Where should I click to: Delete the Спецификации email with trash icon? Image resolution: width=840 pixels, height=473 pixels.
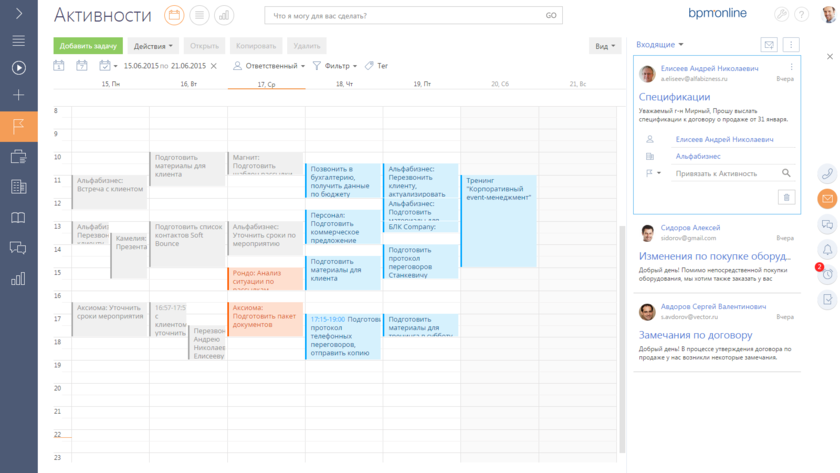pyautogui.click(x=786, y=197)
